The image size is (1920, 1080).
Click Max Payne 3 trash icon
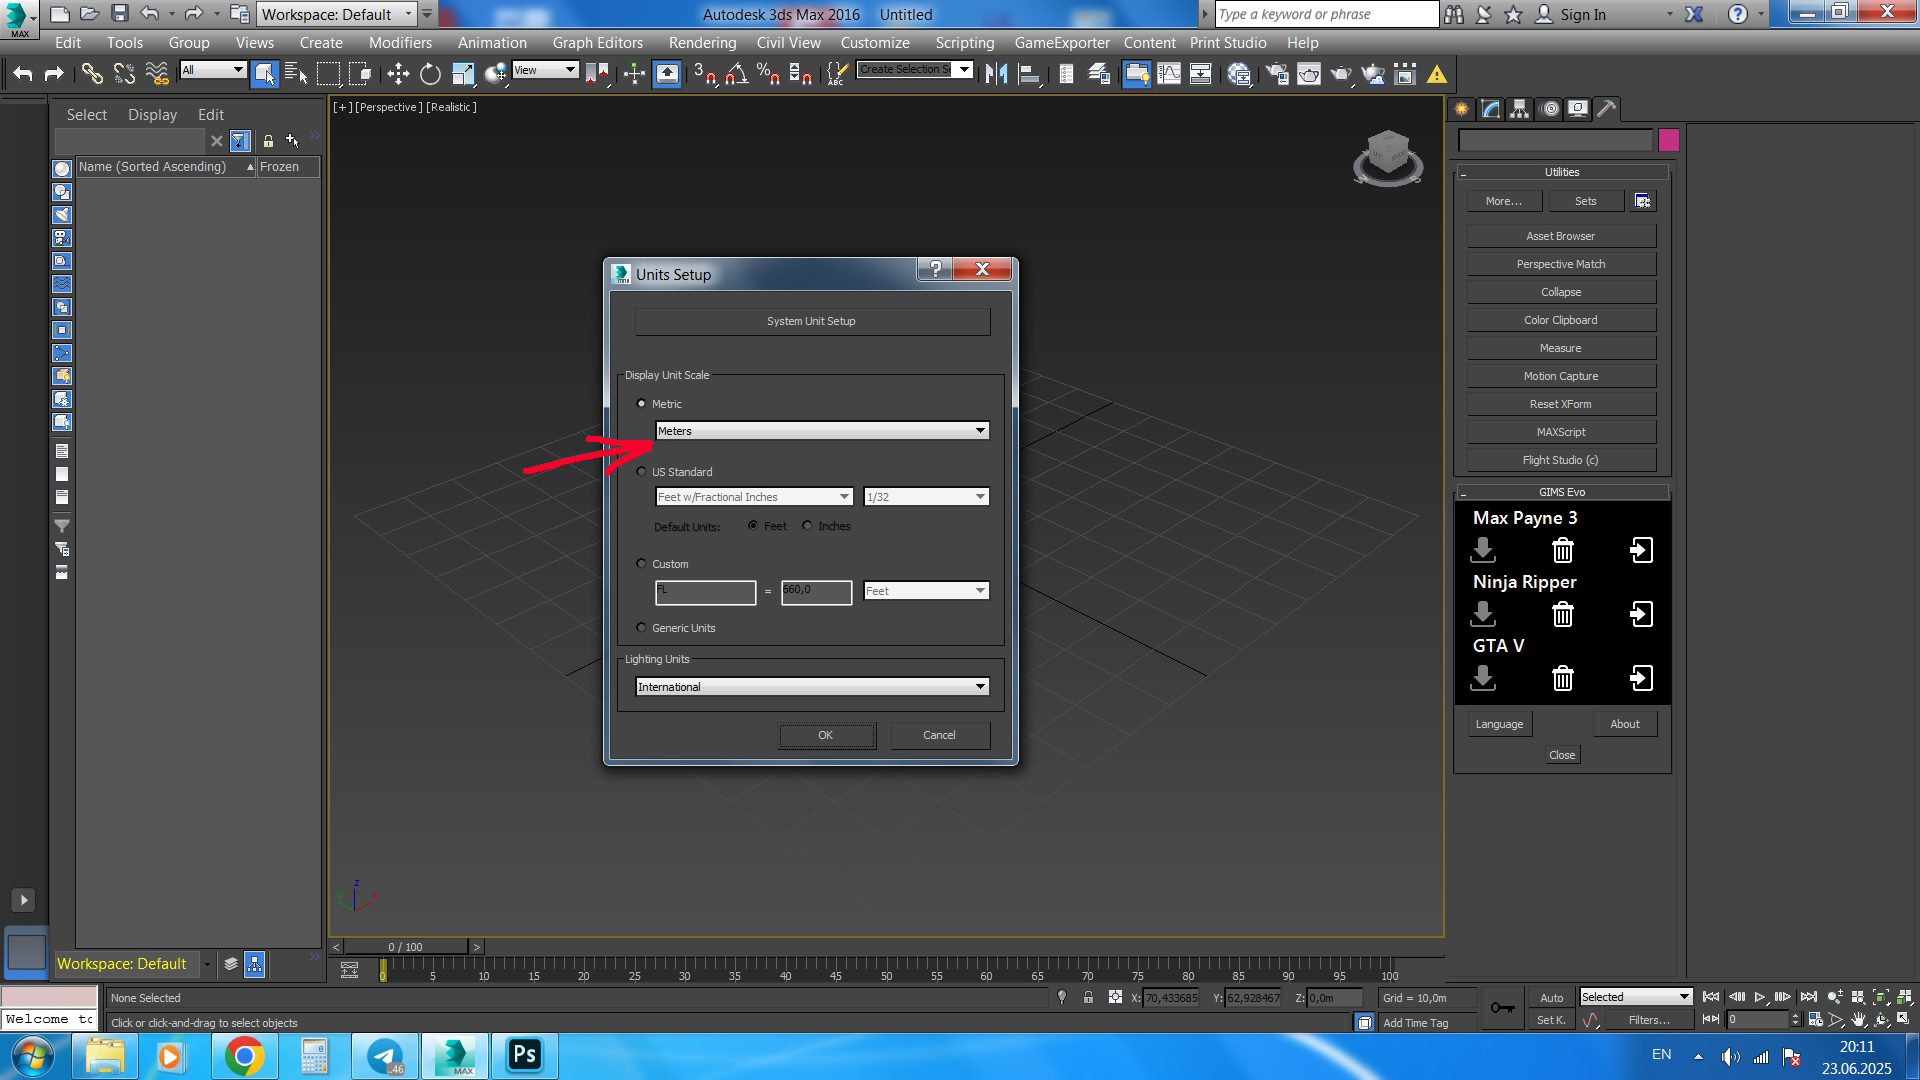pos(1562,550)
